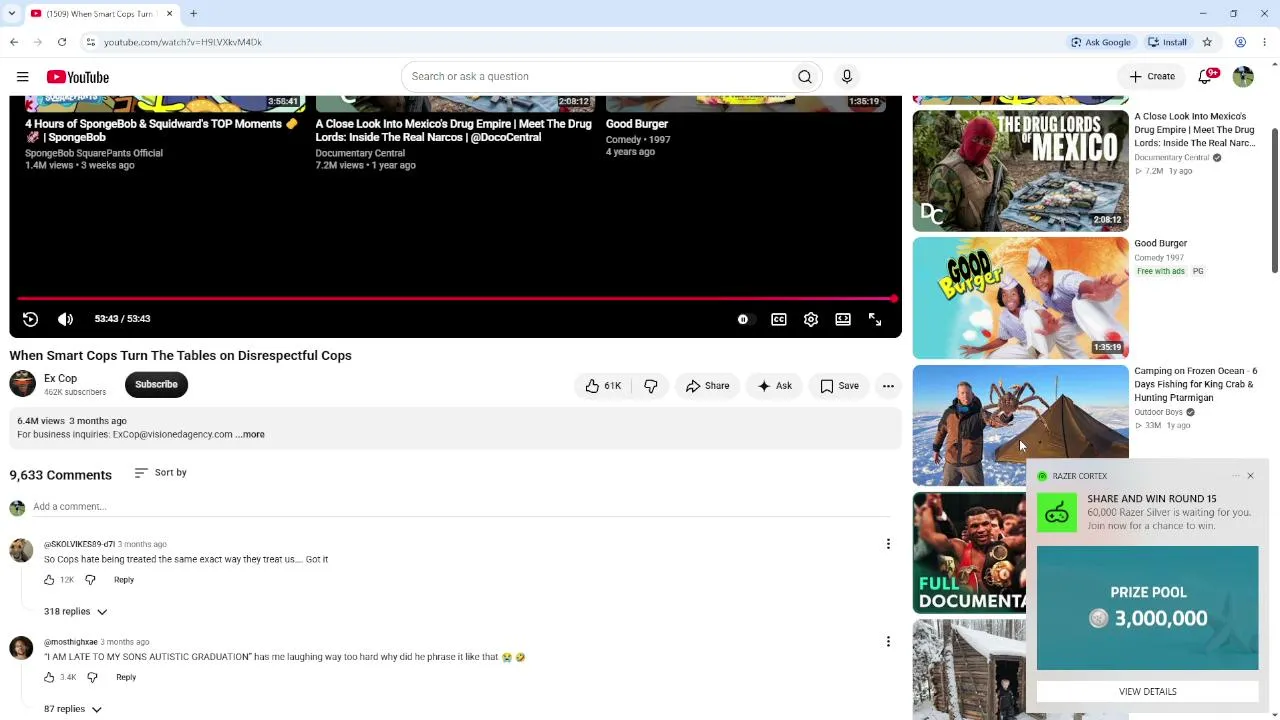Focus the YouTube search field
Screen dimensions: 1280x720
click(x=597, y=77)
